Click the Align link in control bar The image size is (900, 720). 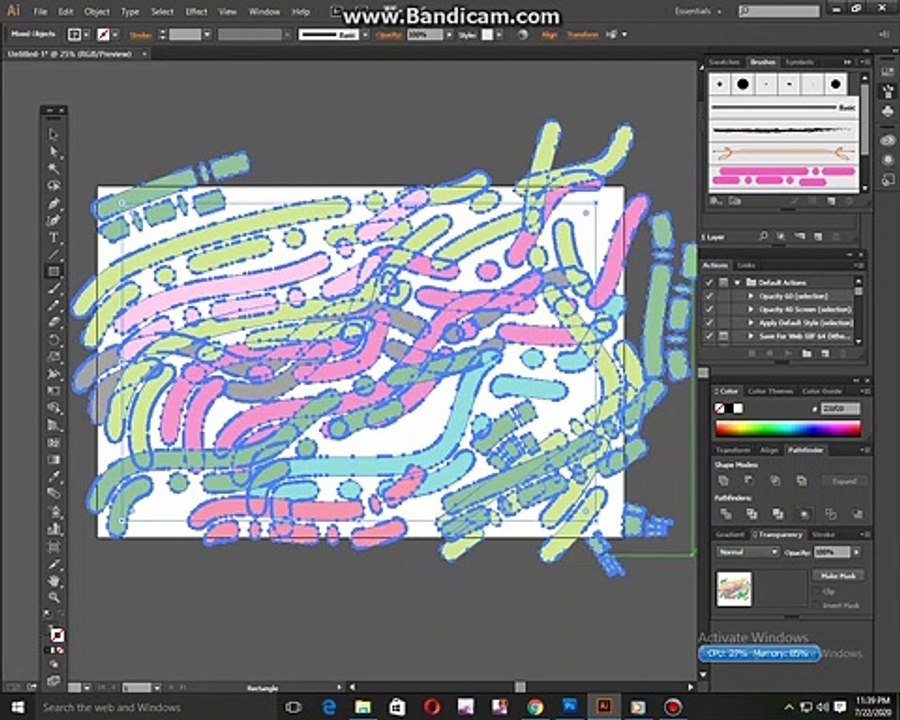point(549,35)
